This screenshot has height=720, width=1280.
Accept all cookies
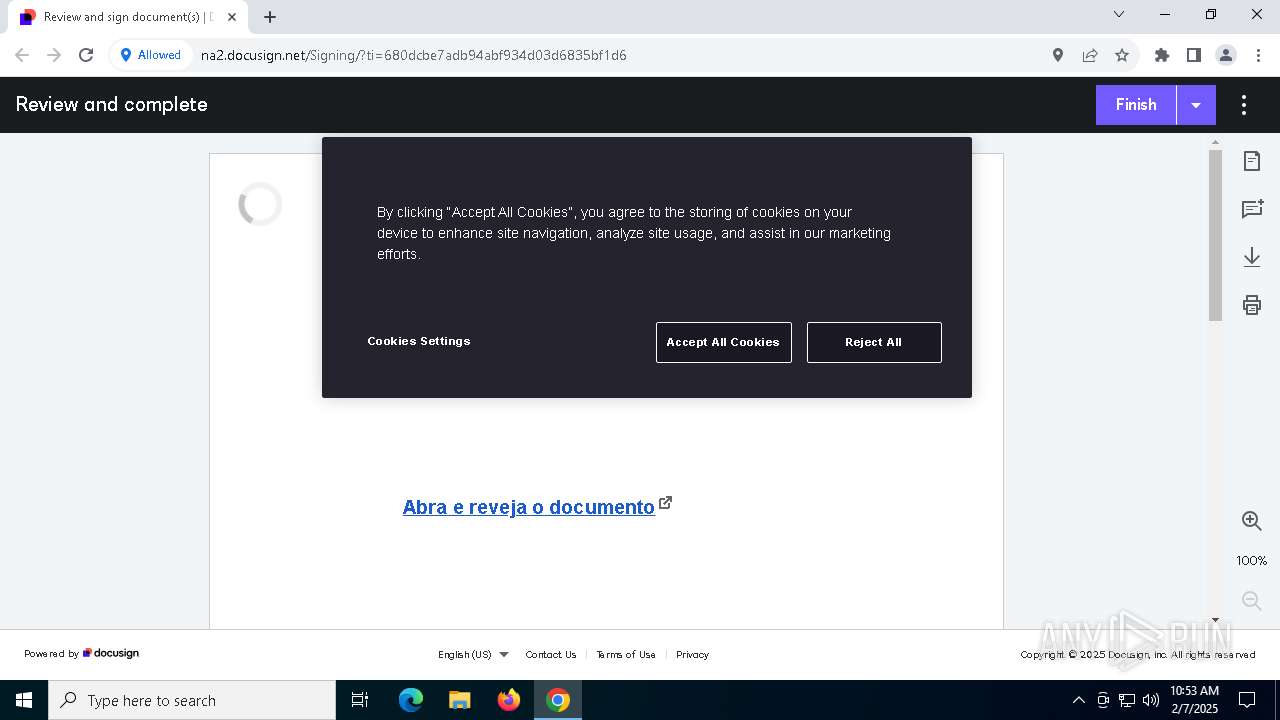tap(723, 342)
